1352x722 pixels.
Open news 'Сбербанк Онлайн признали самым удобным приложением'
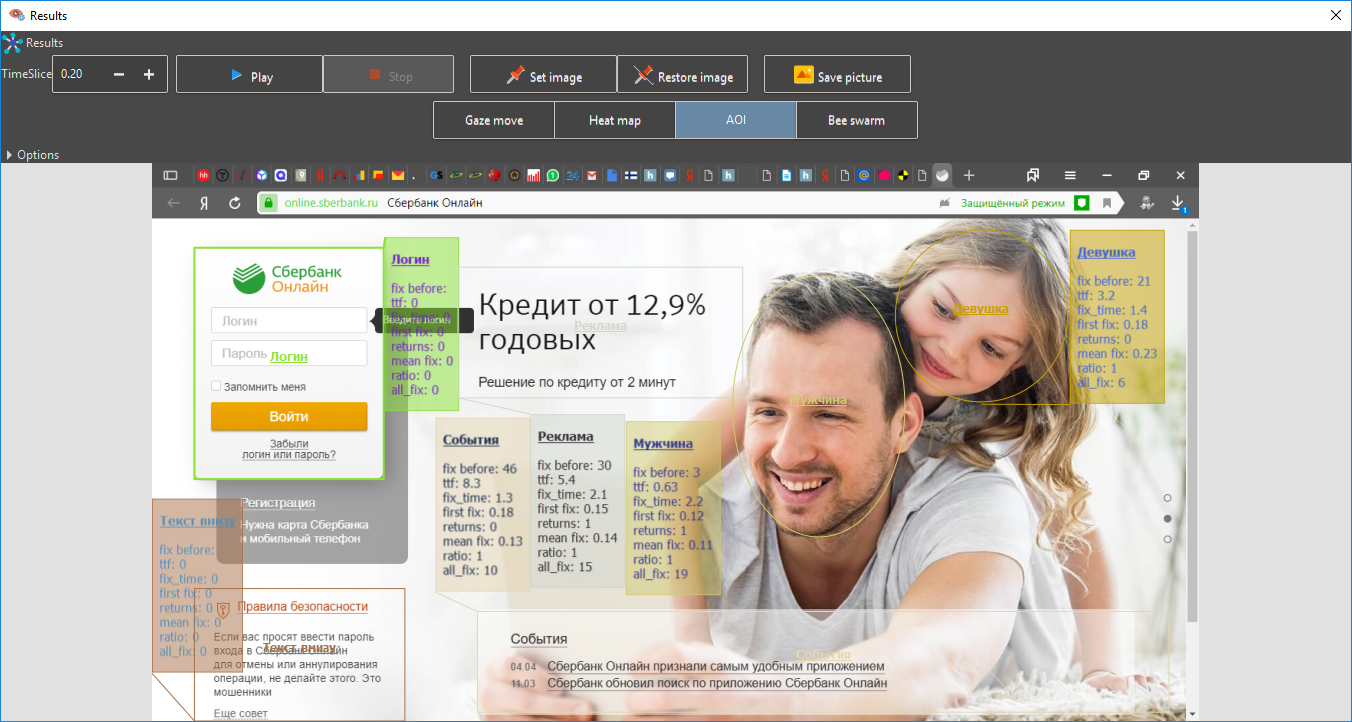click(x=716, y=666)
